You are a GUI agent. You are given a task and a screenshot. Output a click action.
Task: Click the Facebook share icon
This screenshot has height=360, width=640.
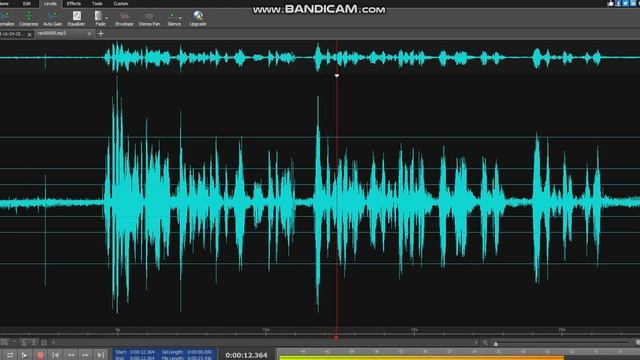point(618,3)
